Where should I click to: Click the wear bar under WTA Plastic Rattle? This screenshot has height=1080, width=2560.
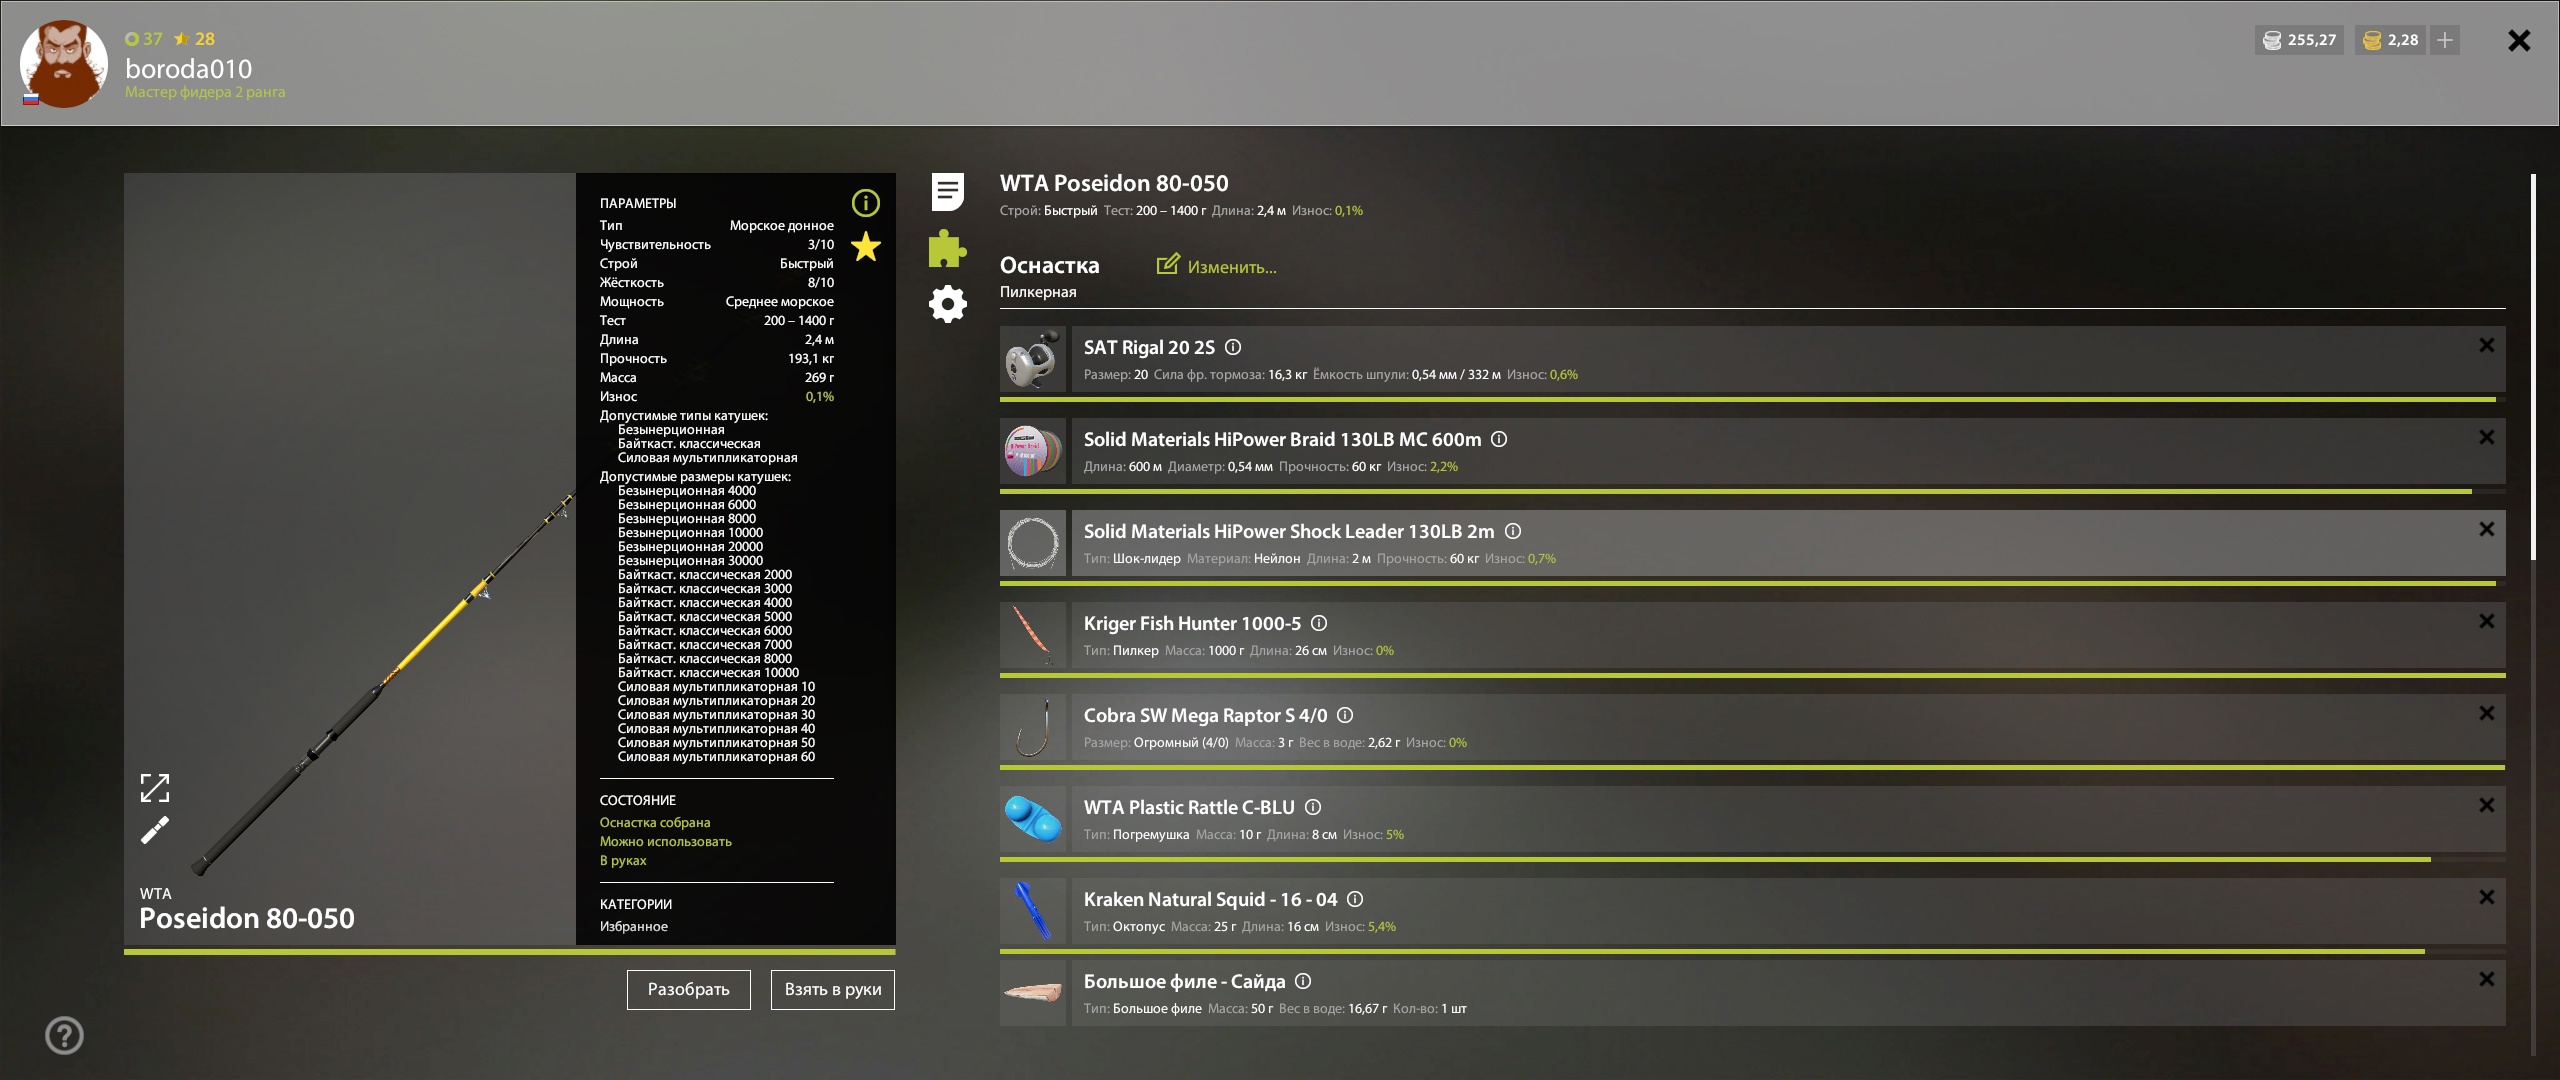(x=1752, y=859)
